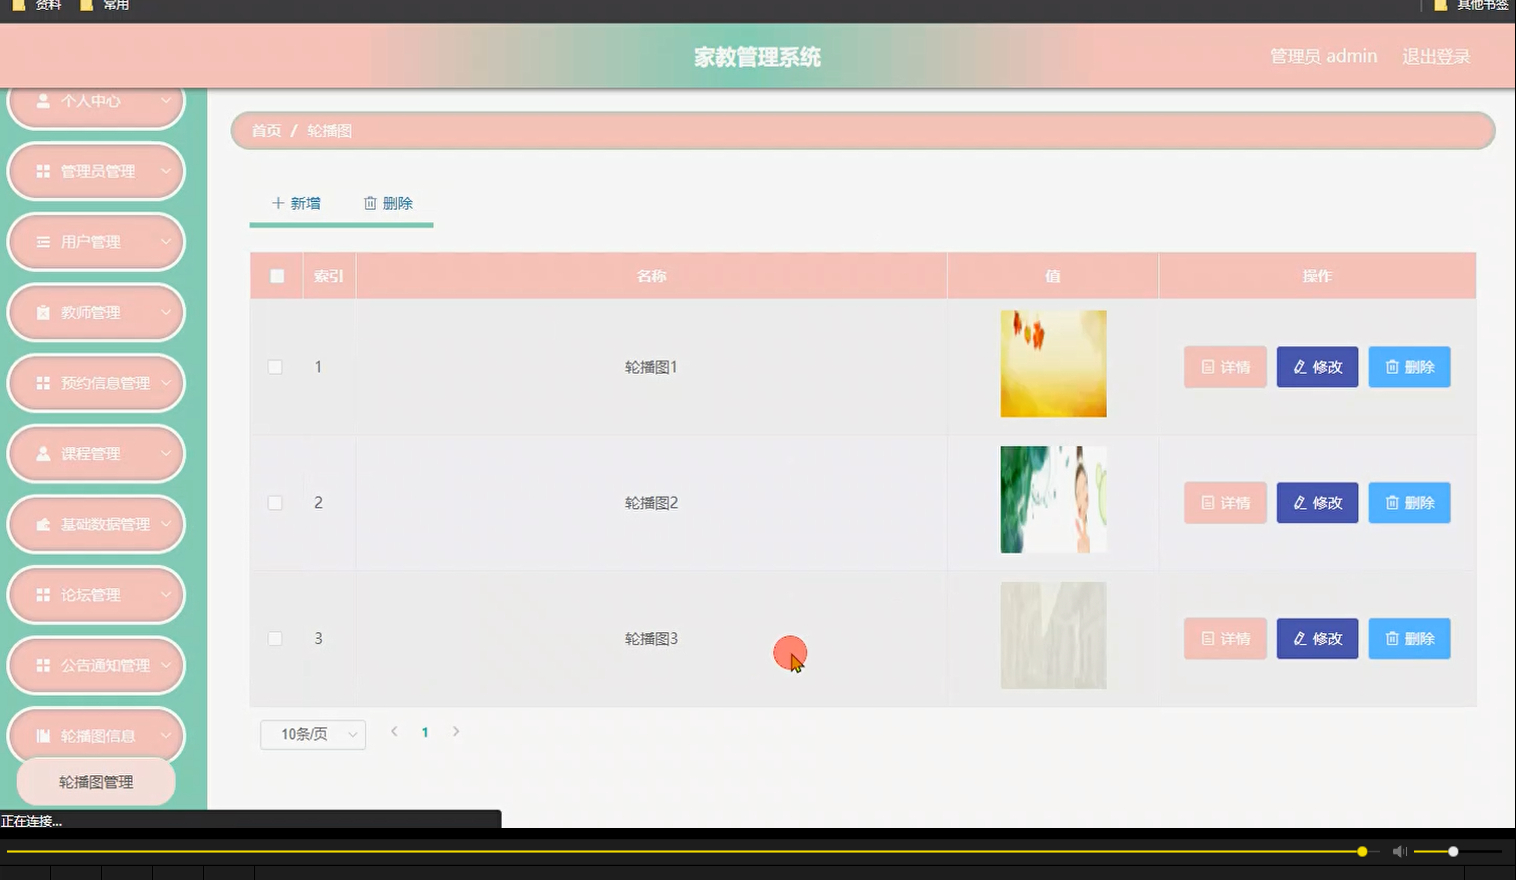Click the plus icon next to 新增
Image resolution: width=1516 pixels, height=880 pixels.
point(278,202)
